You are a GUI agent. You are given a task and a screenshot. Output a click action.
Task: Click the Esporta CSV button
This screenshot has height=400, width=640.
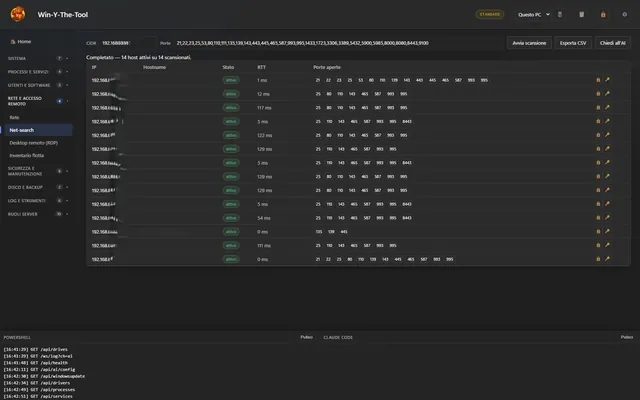573,43
